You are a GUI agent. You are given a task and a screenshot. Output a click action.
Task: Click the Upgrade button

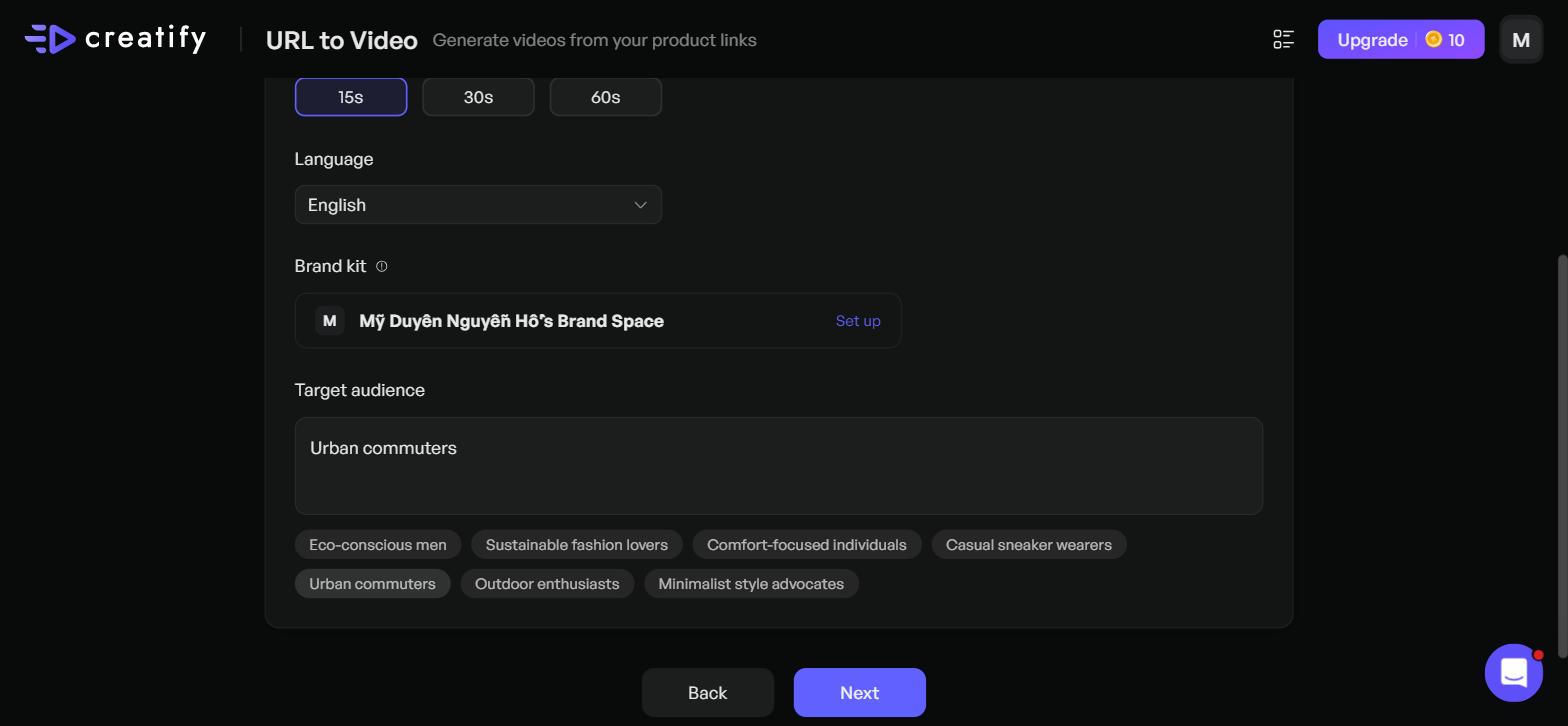(x=1401, y=39)
